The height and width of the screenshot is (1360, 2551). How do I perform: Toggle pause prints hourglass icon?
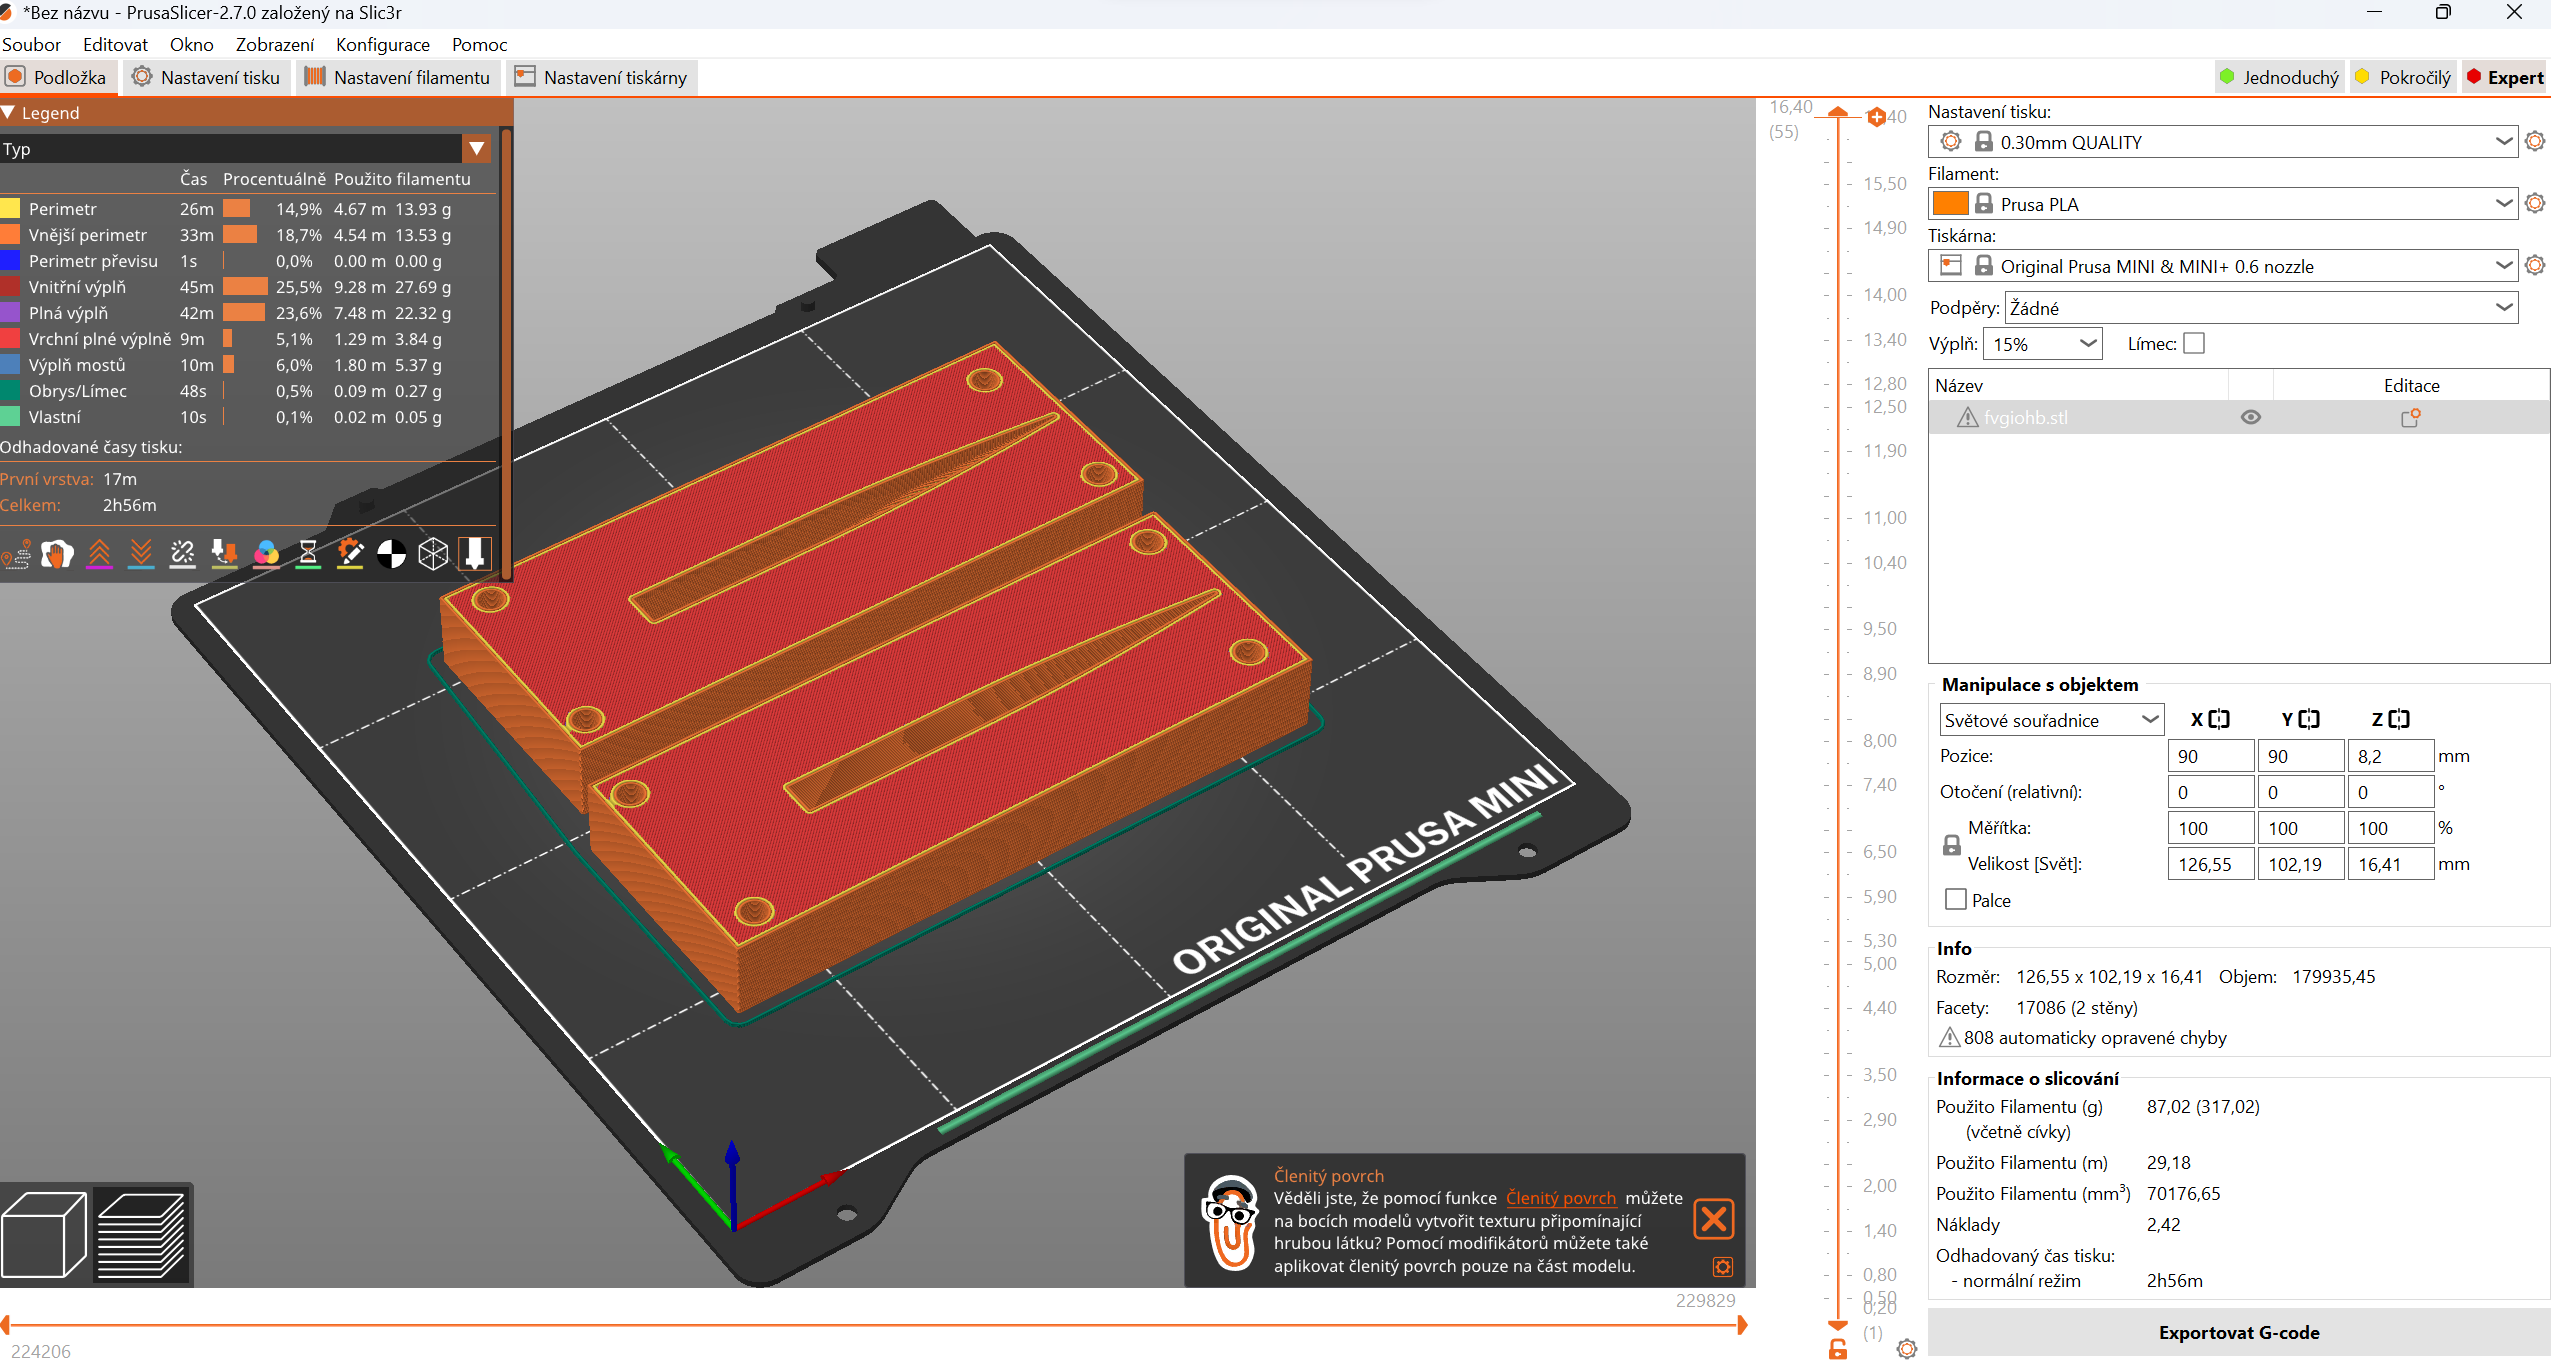tap(308, 553)
